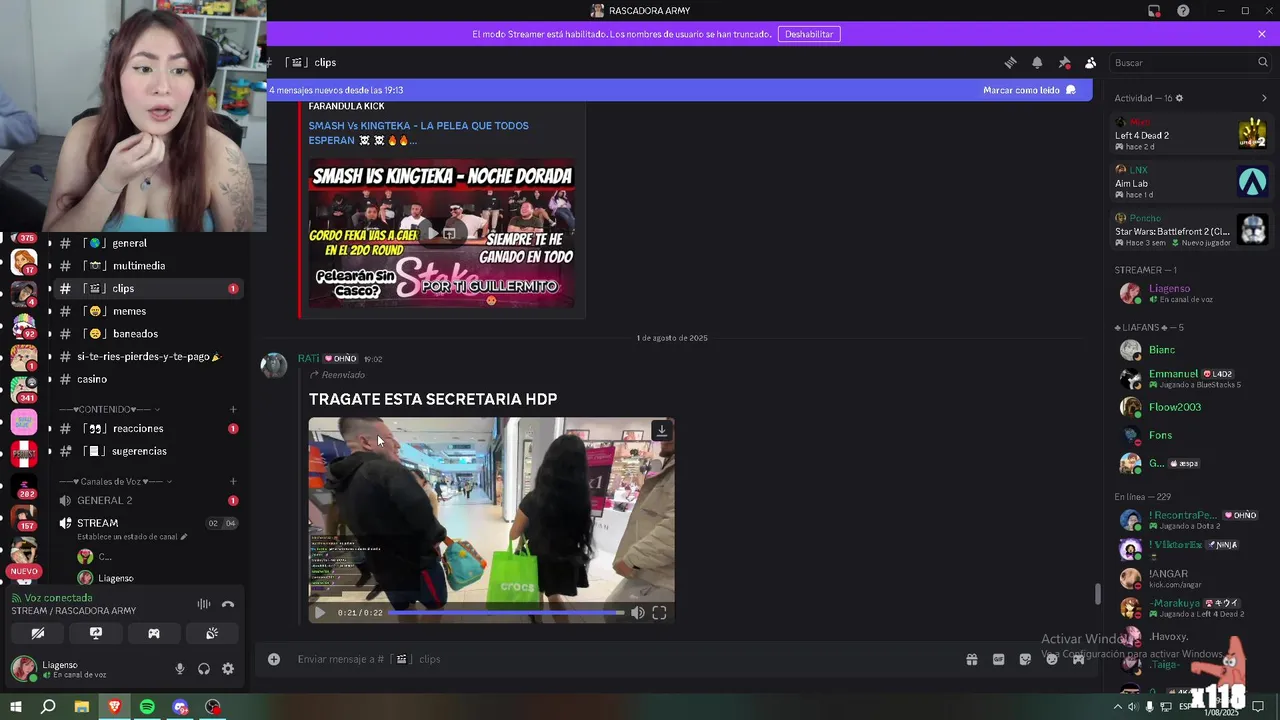Open Spotify from the Windows taskbar
This screenshot has height=720, width=1280.
click(147, 707)
